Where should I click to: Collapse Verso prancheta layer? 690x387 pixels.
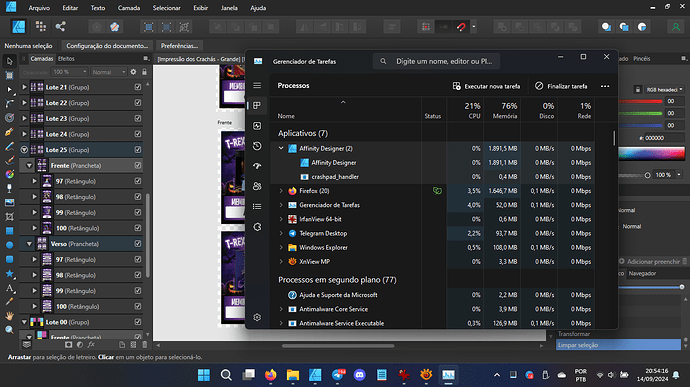(x=29, y=243)
